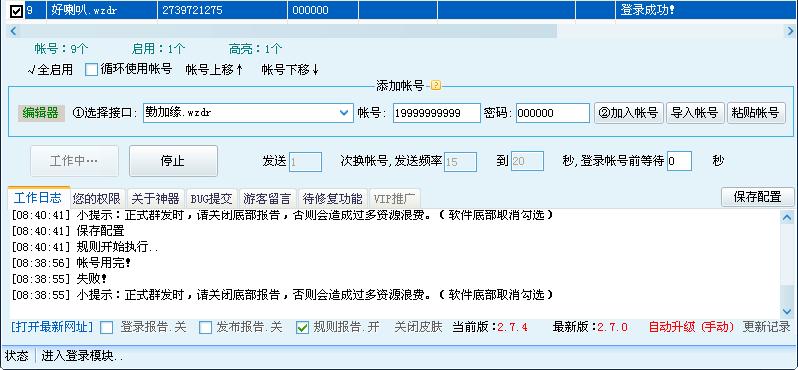The height and width of the screenshot is (370, 798).
Task: Click the 08:40:41 保存配置 log entry
Action: (68, 231)
